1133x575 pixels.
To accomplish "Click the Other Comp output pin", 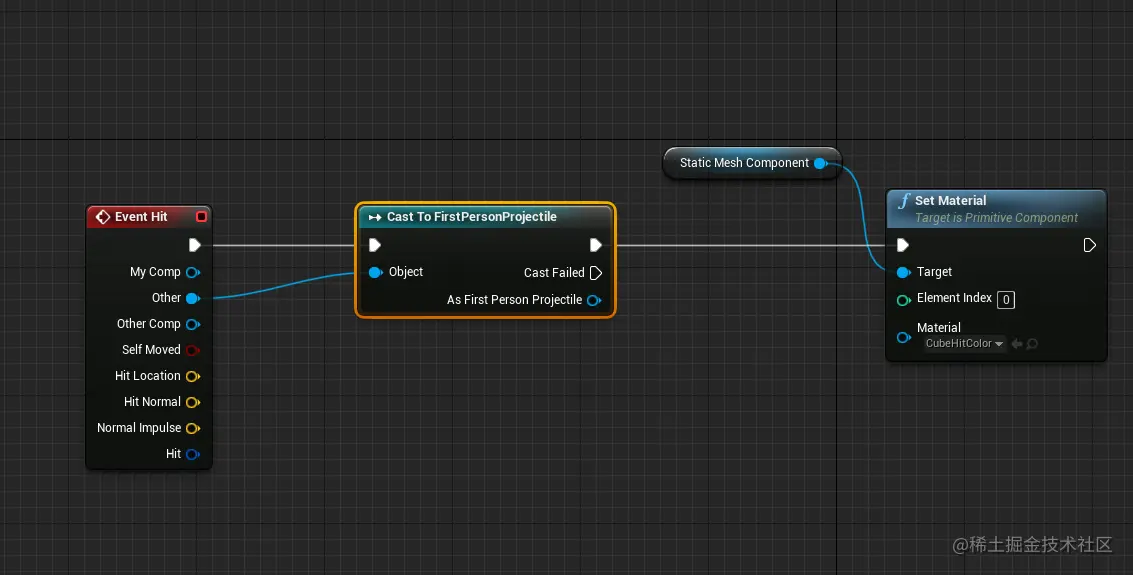I will (193, 324).
